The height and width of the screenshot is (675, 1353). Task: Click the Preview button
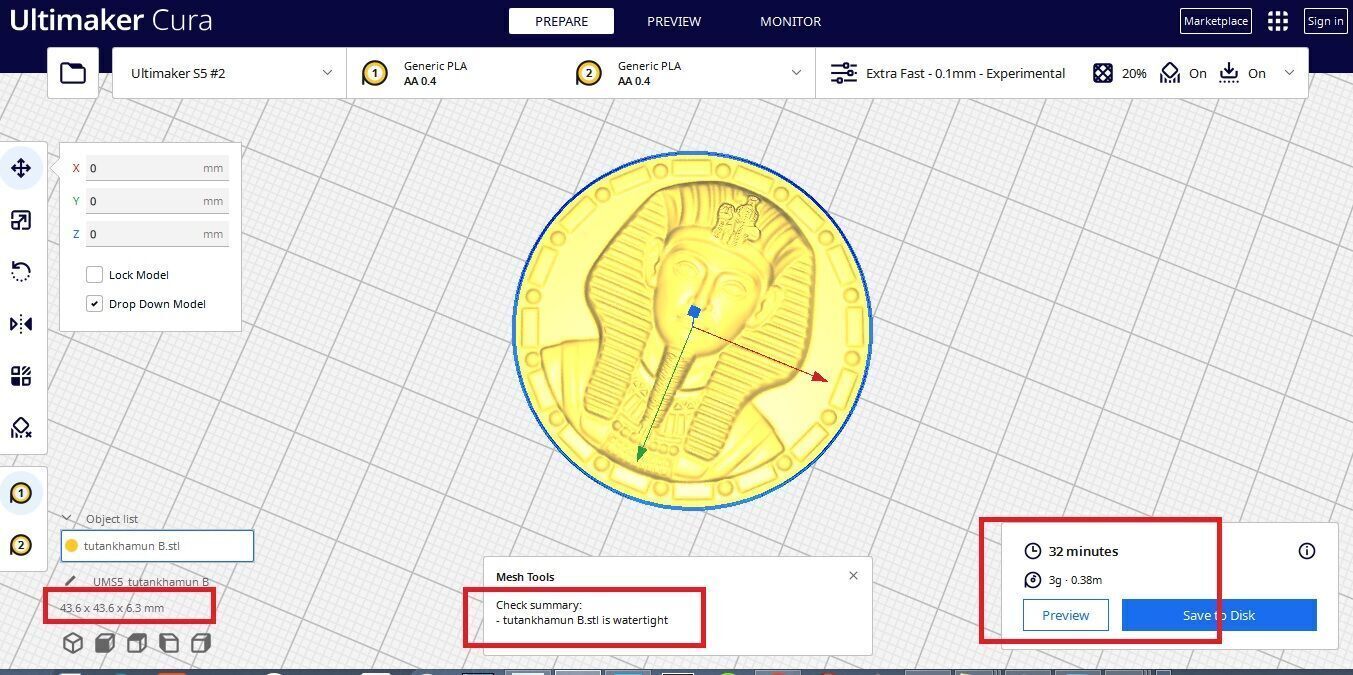click(1066, 615)
